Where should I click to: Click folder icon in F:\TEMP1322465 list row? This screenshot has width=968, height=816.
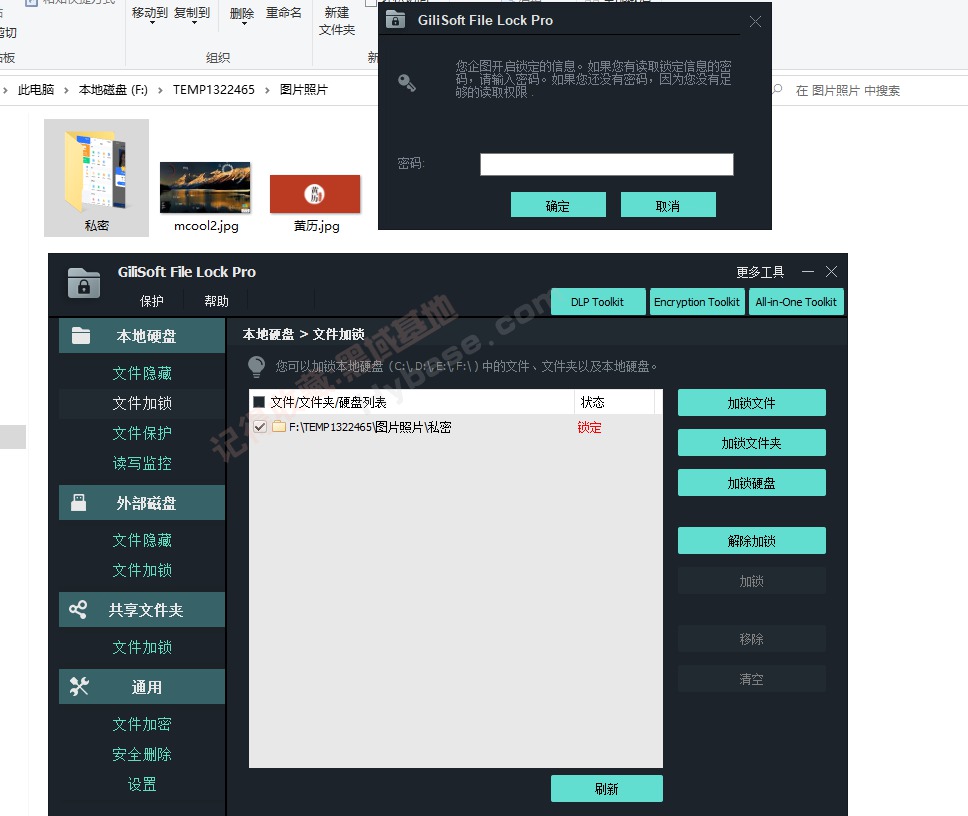279,427
